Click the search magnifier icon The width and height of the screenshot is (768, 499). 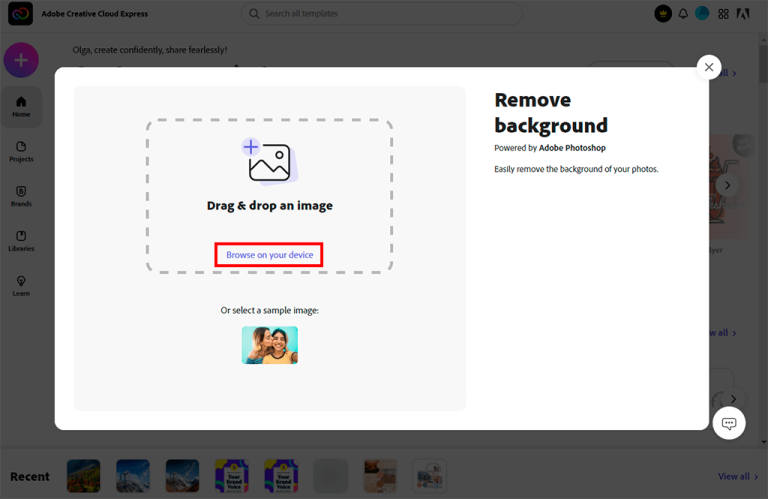pos(254,14)
